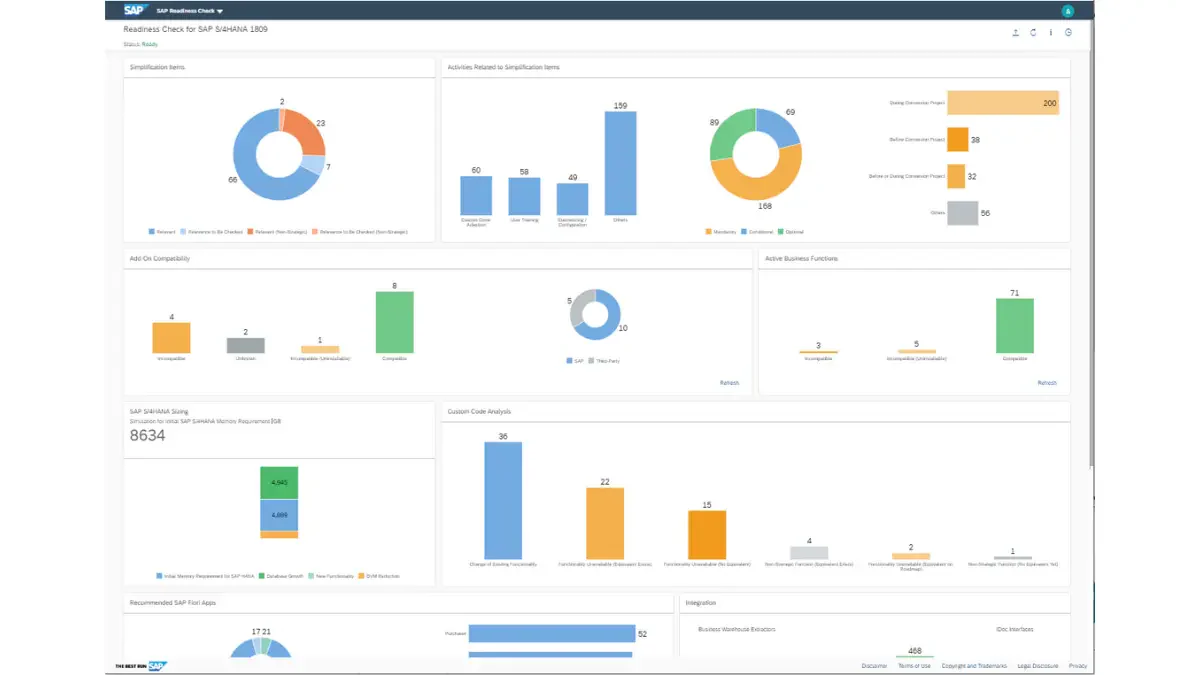
Task: Click Relevant legend swatch in Simplification Items
Action: [151, 232]
